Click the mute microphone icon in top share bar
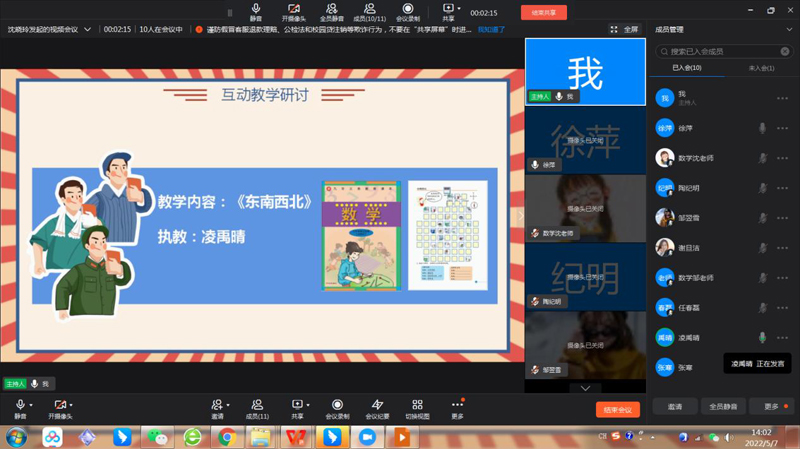 [256, 12]
